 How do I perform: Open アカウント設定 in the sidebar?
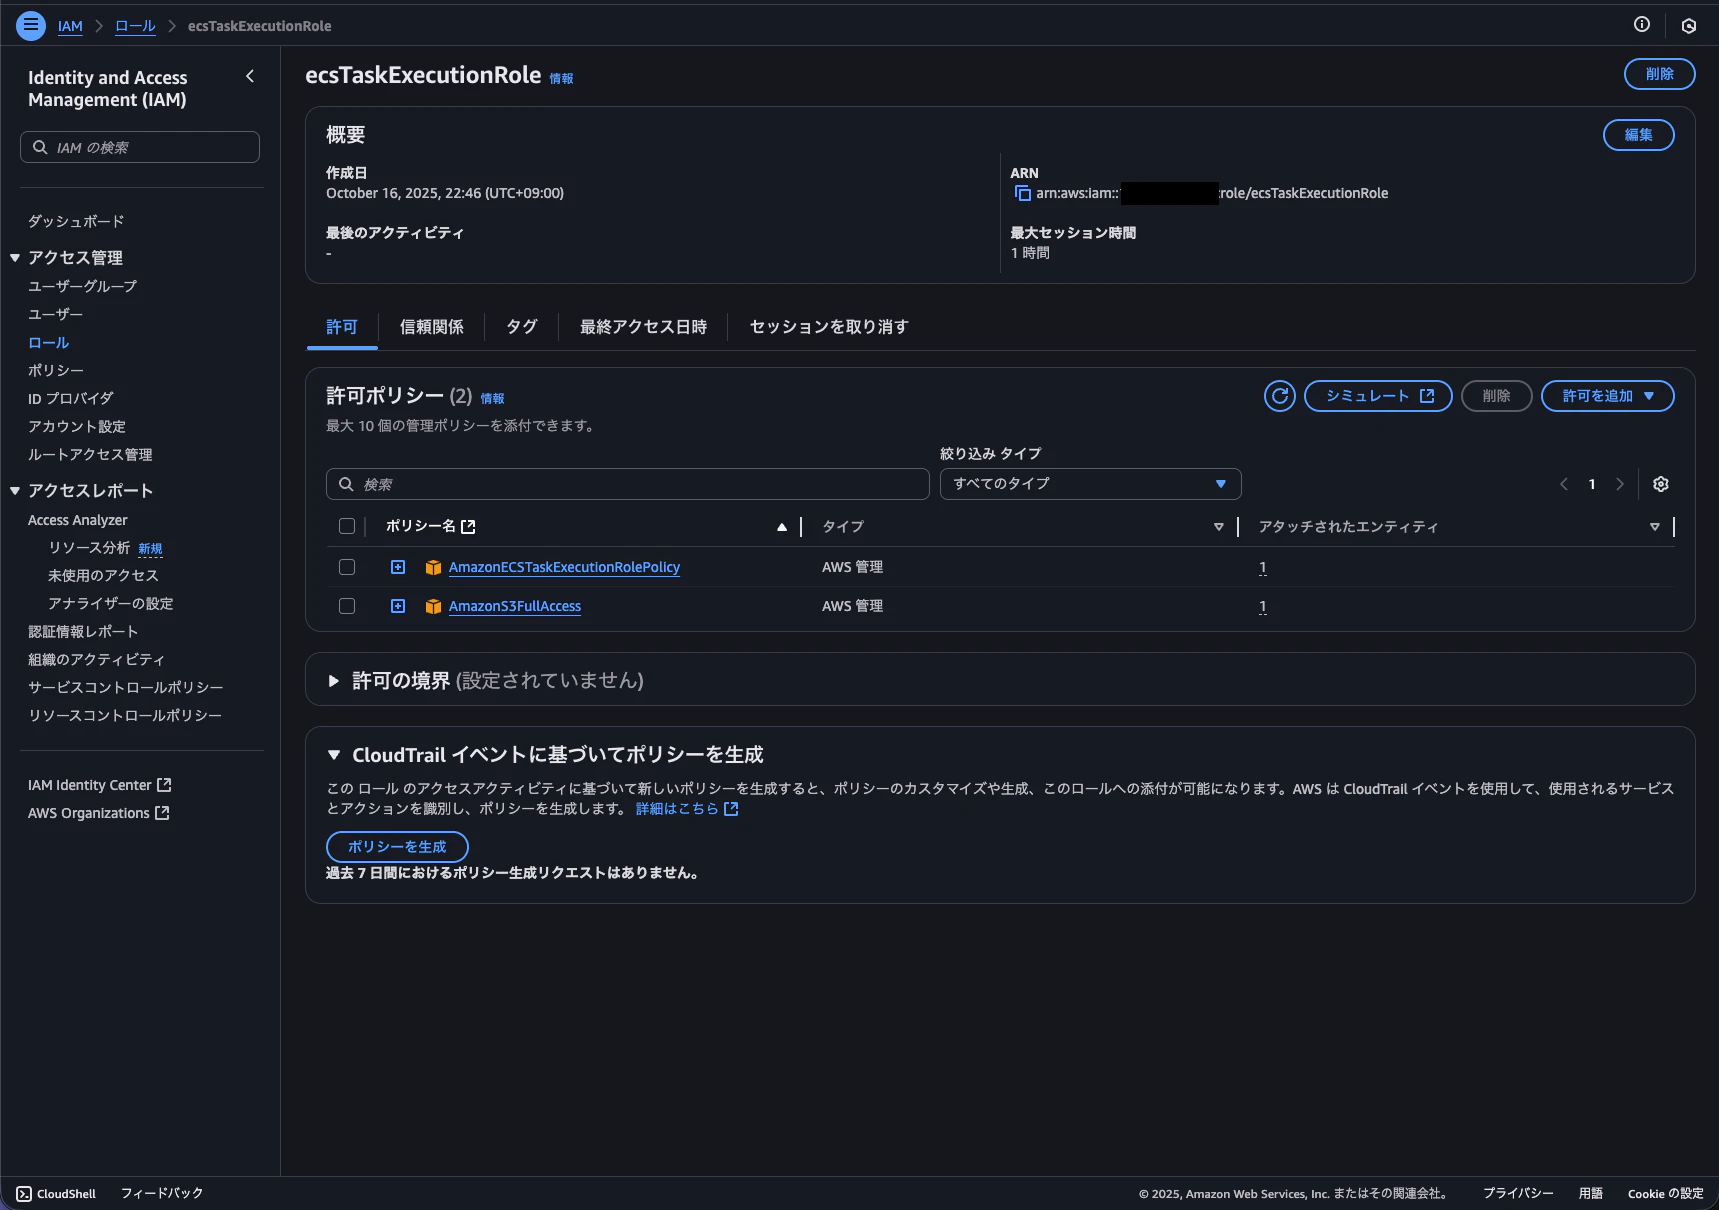tap(77, 426)
